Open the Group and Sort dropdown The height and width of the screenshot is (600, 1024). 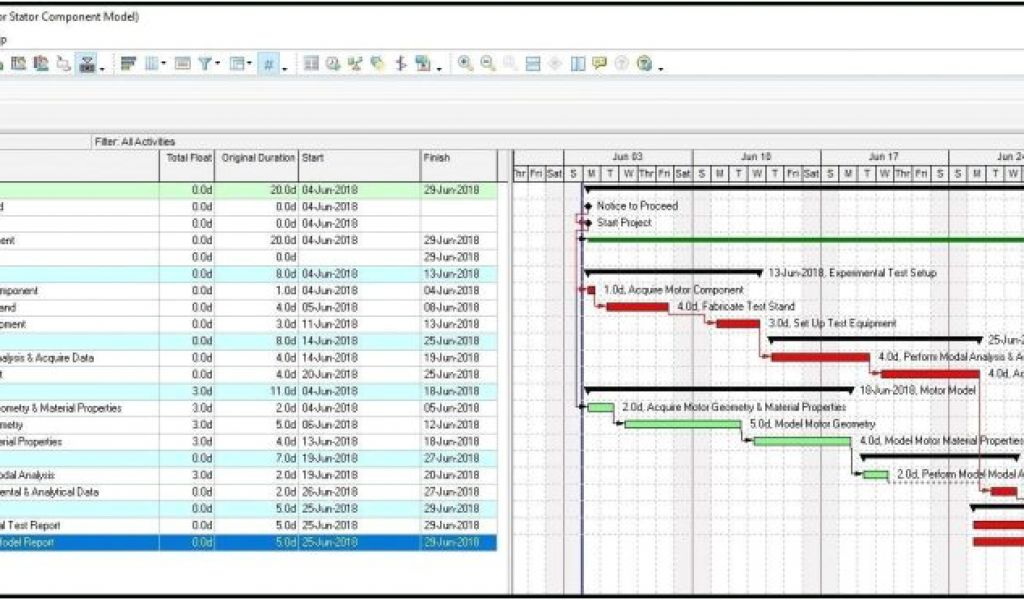(x=240, y=64)
